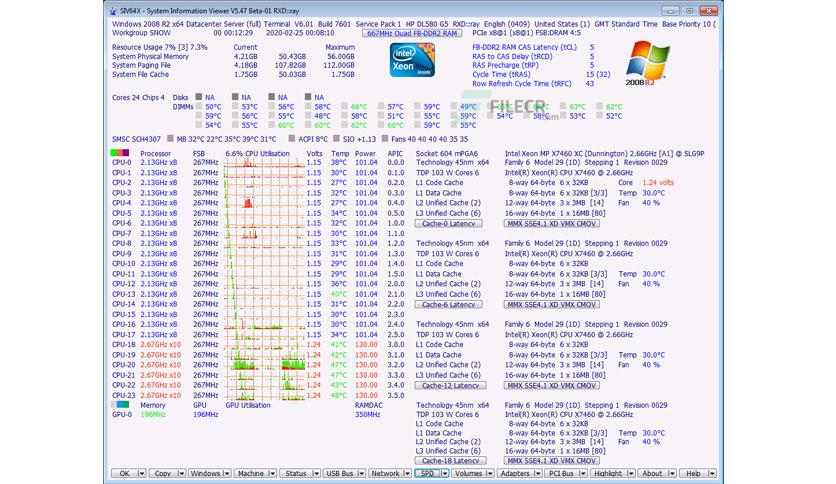Click the MB temperature indicator square
836x484 pixels.
point(170,139)
